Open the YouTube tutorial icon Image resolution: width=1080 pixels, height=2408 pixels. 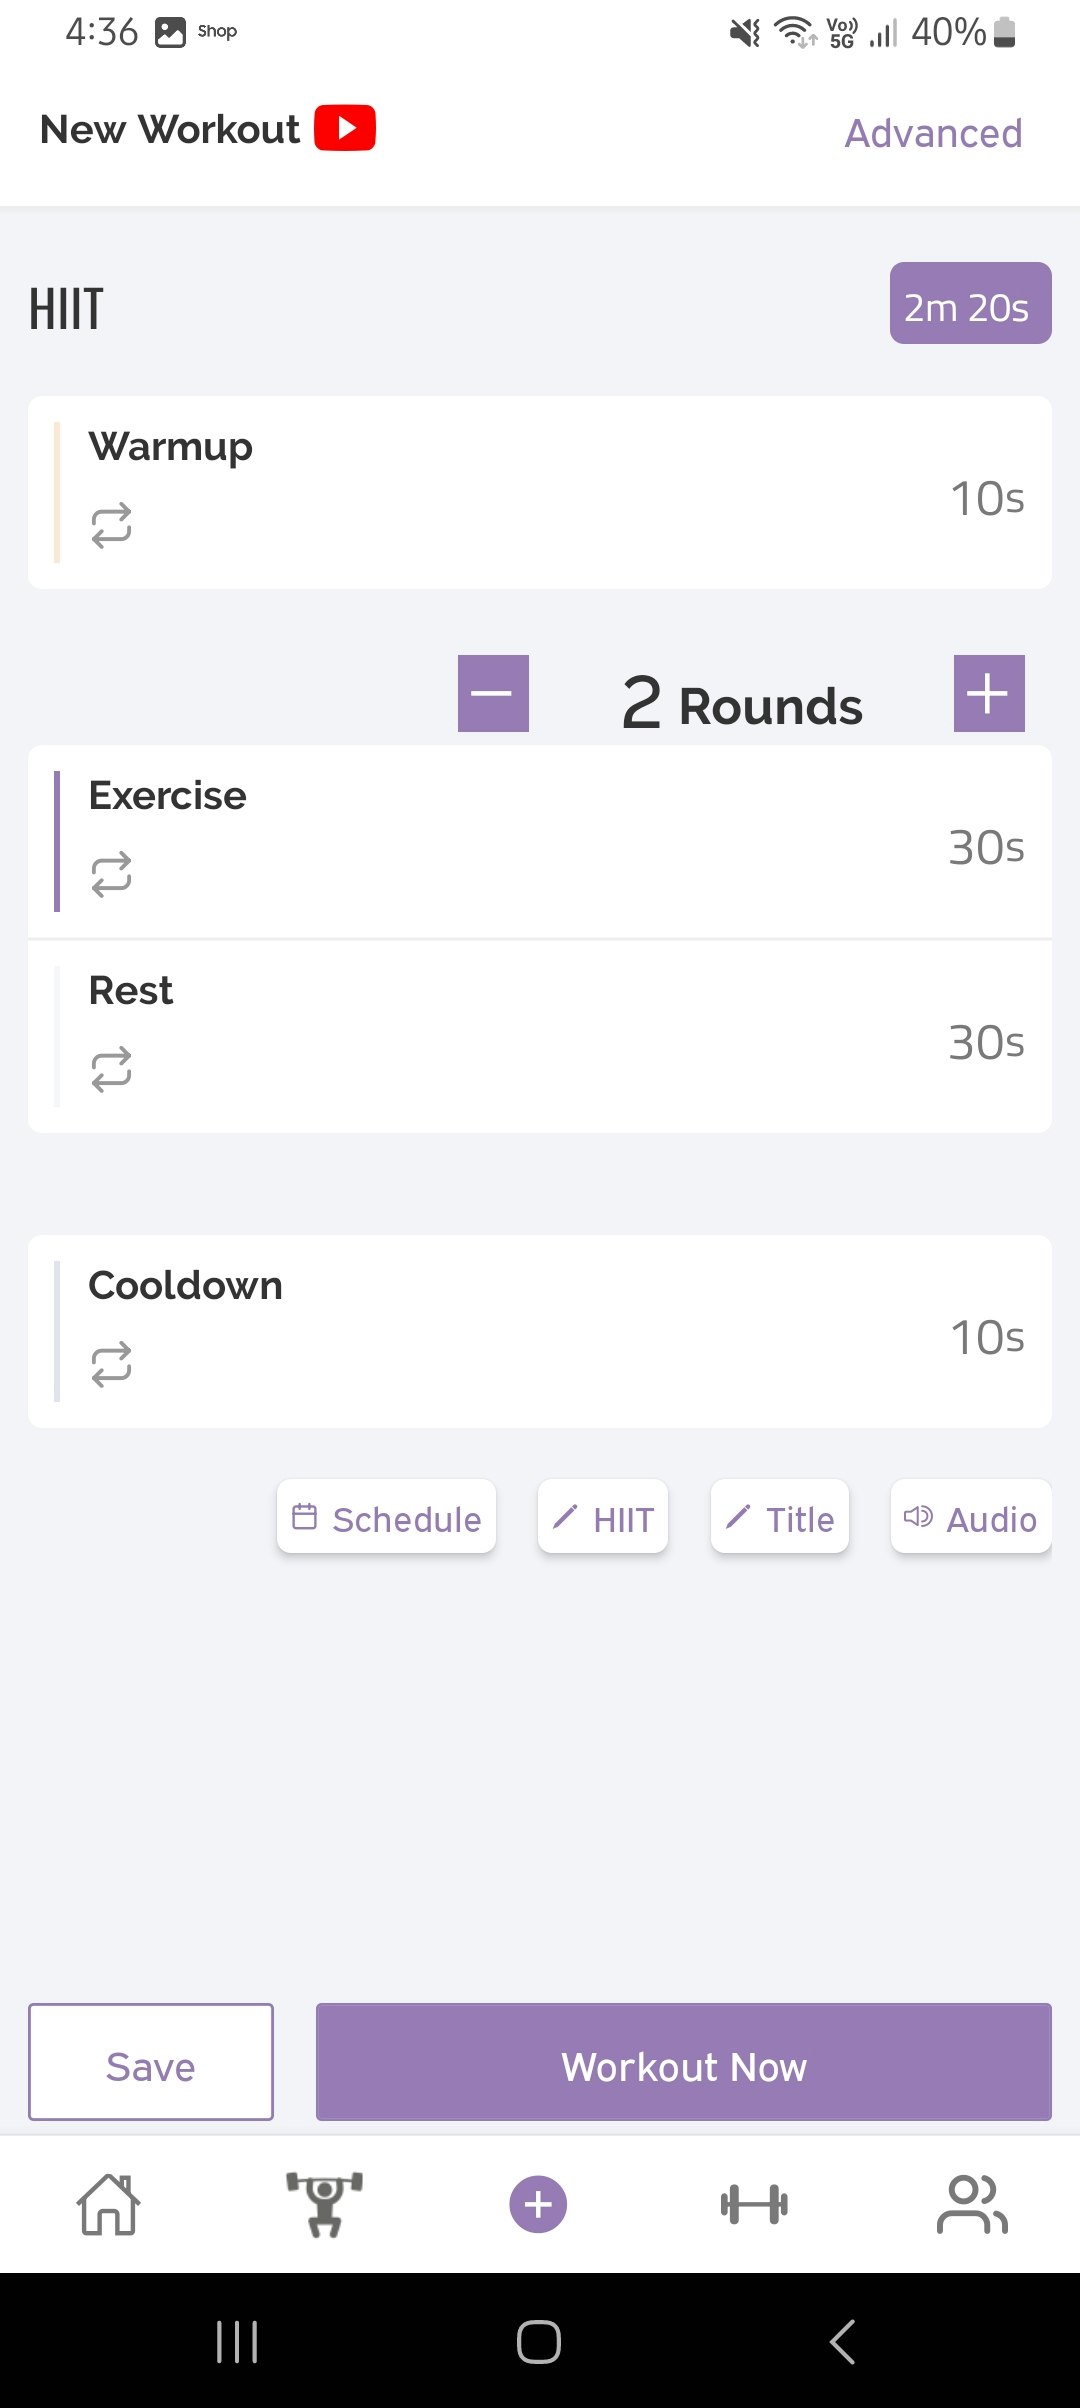click(x=345, y=128)
